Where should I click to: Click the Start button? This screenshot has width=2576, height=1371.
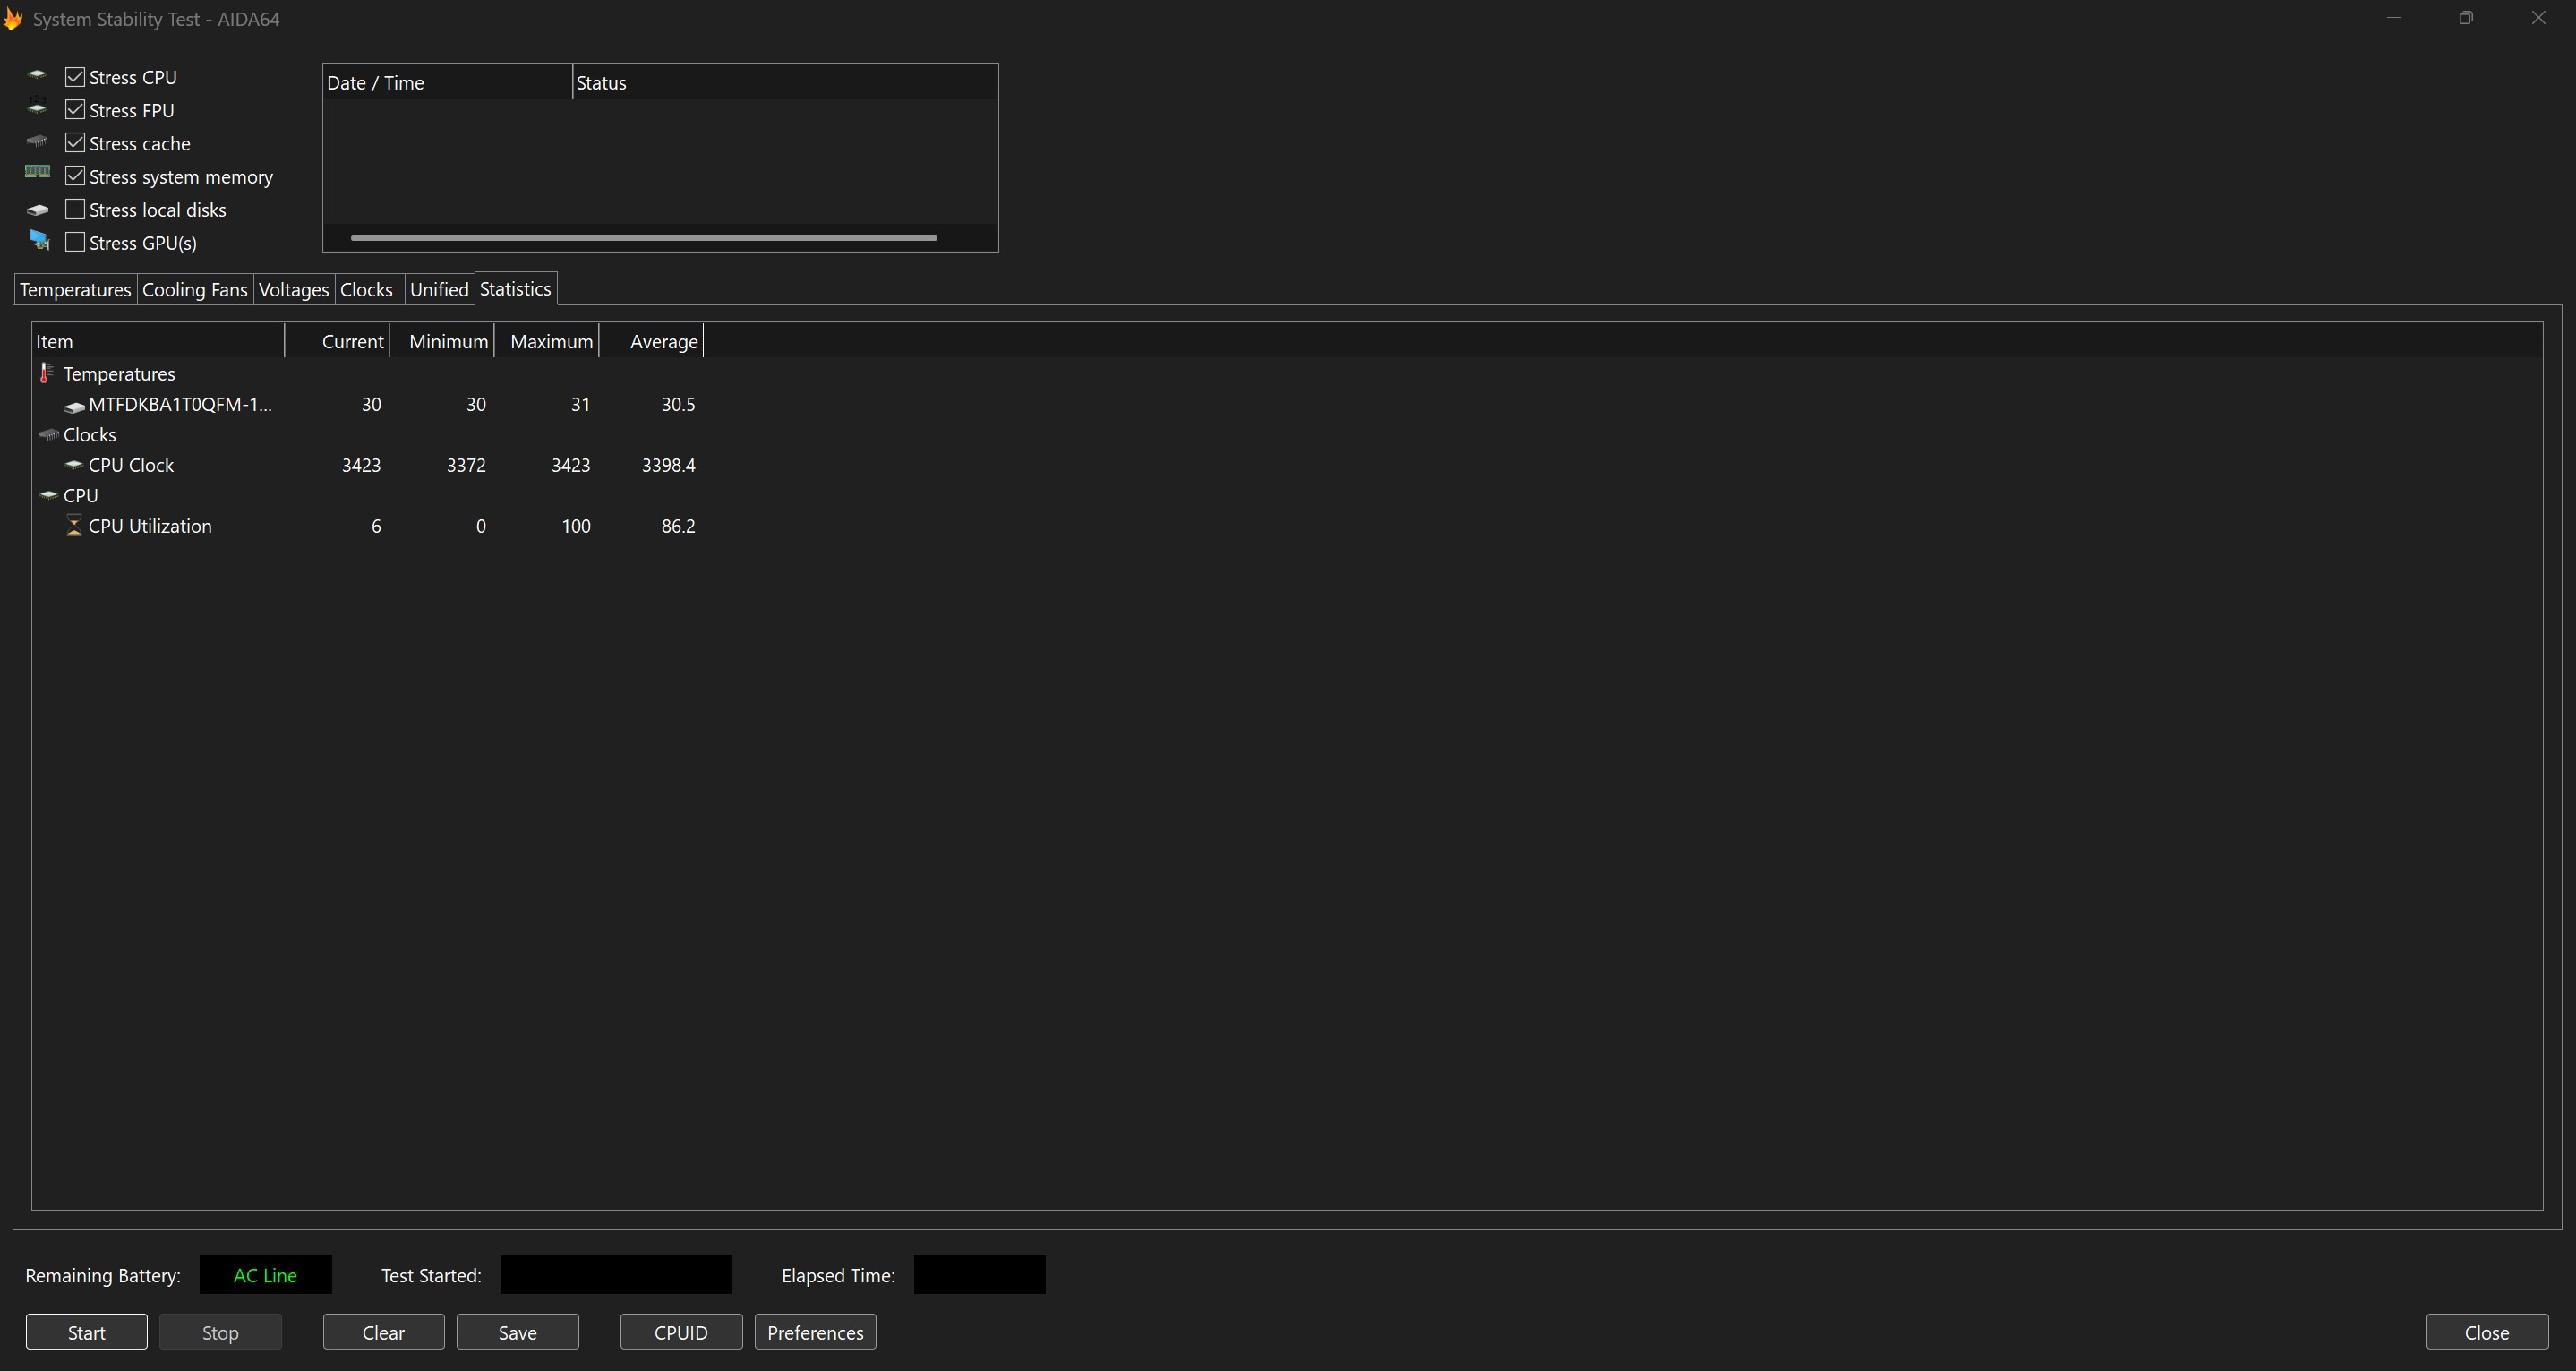click(x=87, y=1332)
